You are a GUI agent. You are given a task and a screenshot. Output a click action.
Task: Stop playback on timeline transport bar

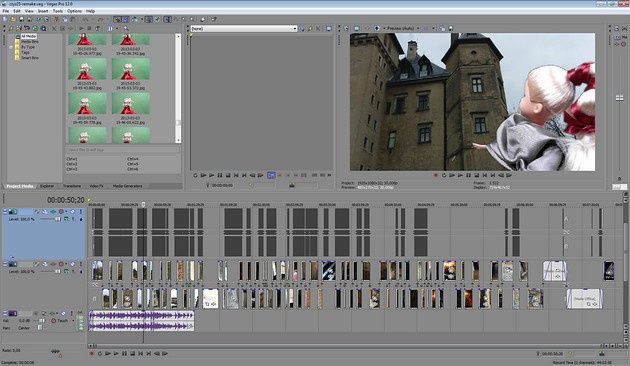click(x=132, y=354)
